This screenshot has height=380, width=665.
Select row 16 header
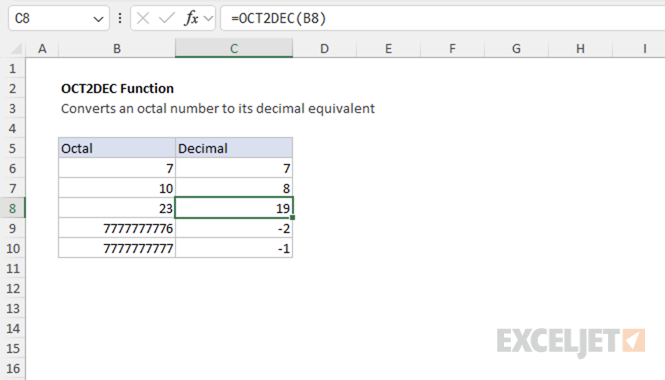(x=13, y=368)
